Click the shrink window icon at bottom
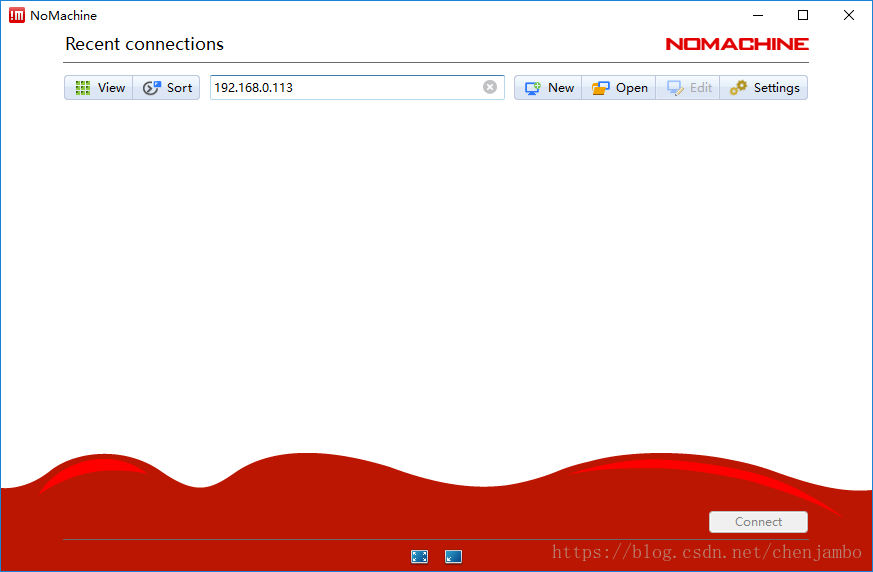 point(453,556)
